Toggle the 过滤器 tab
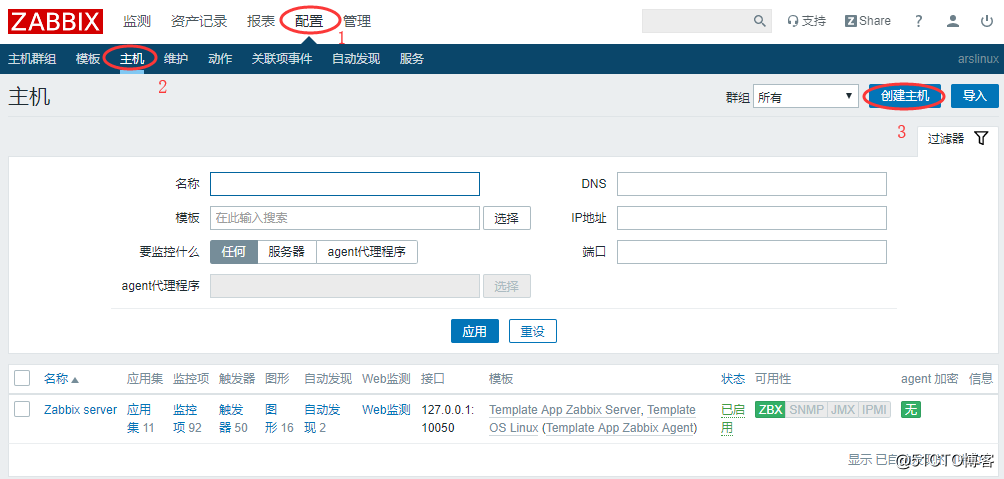This screenshot has height=479, width=1004. (x=958, y=138)
